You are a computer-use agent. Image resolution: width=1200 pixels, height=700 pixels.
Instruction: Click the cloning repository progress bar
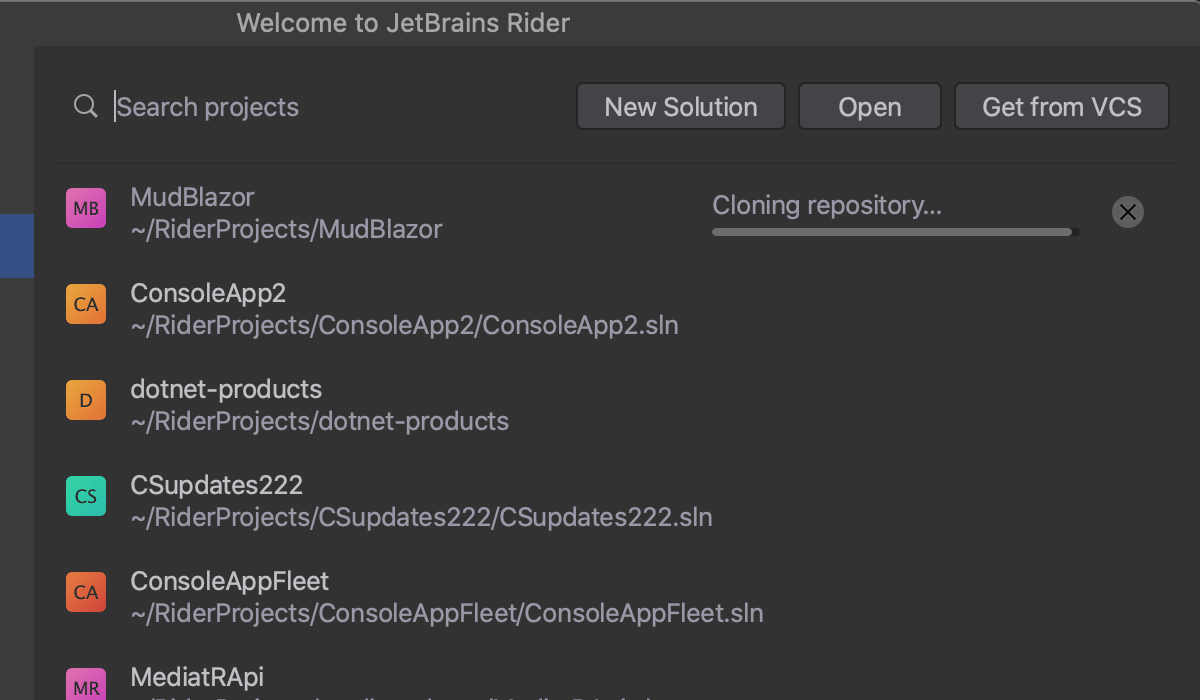[x=894, y=232]
